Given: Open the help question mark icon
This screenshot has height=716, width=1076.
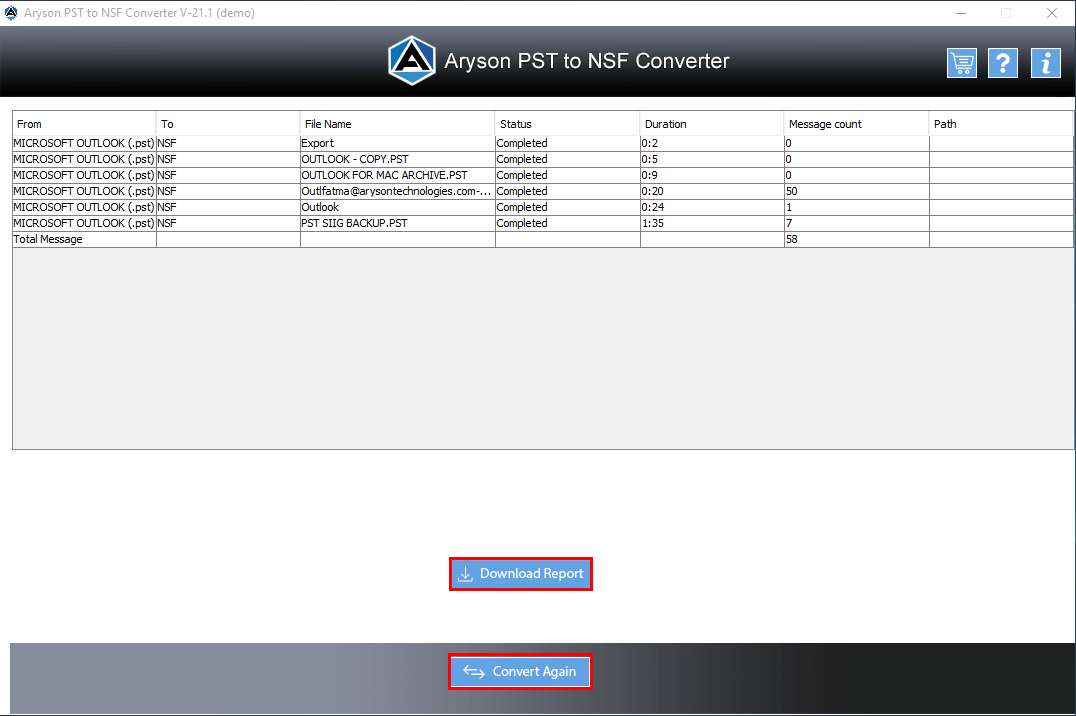Looking at the screenshot, I should pyautogui.click(x=1003, y=63).
